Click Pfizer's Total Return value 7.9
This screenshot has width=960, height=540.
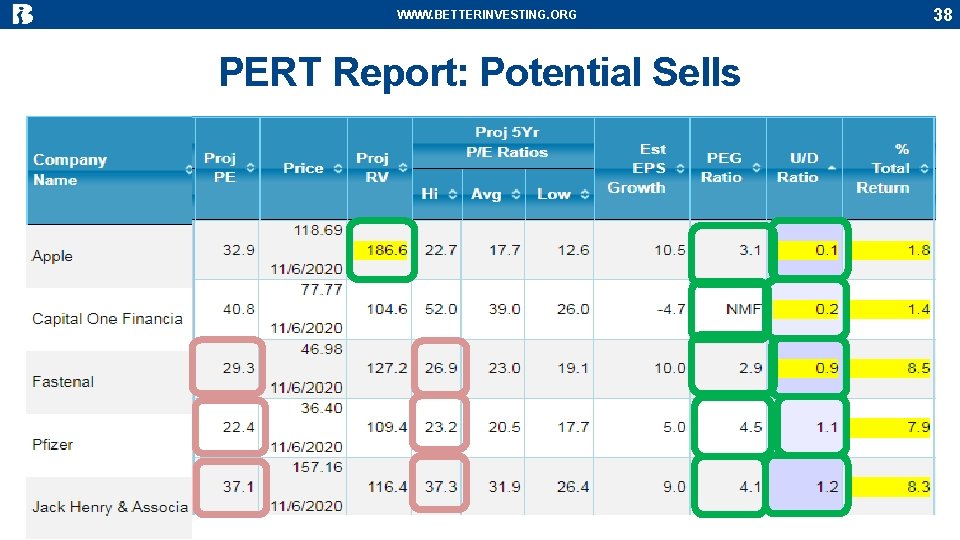[x=919, y=427]
